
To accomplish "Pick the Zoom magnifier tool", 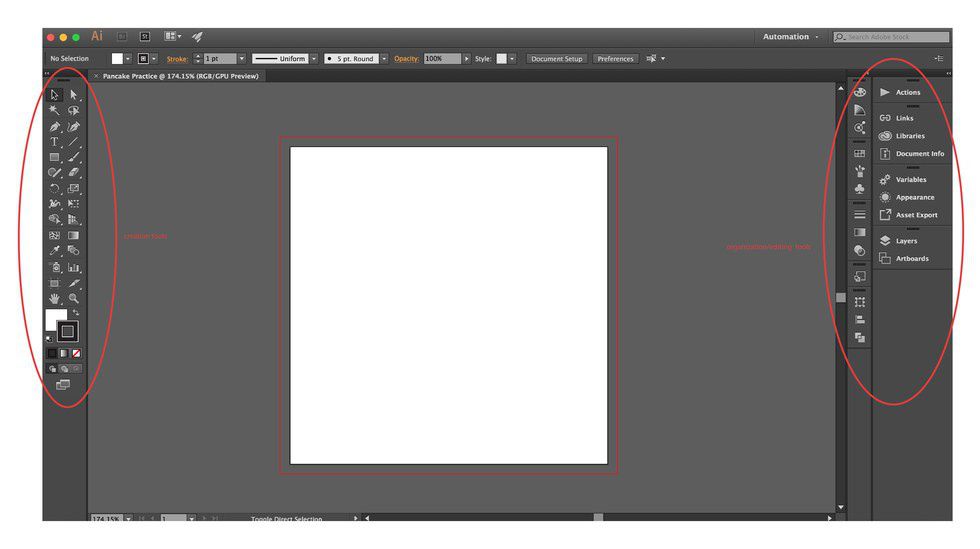I will pos(74,299).
